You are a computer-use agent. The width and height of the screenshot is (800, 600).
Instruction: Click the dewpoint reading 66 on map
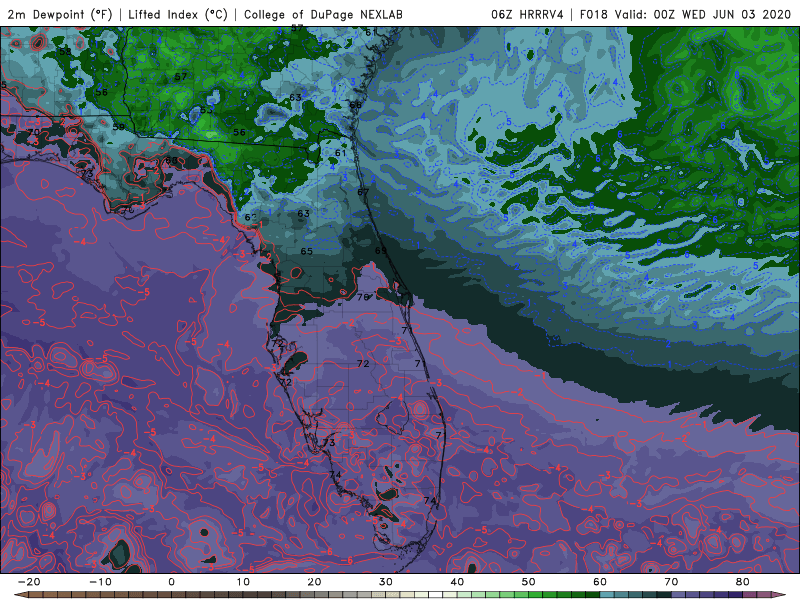click(356, 105)
